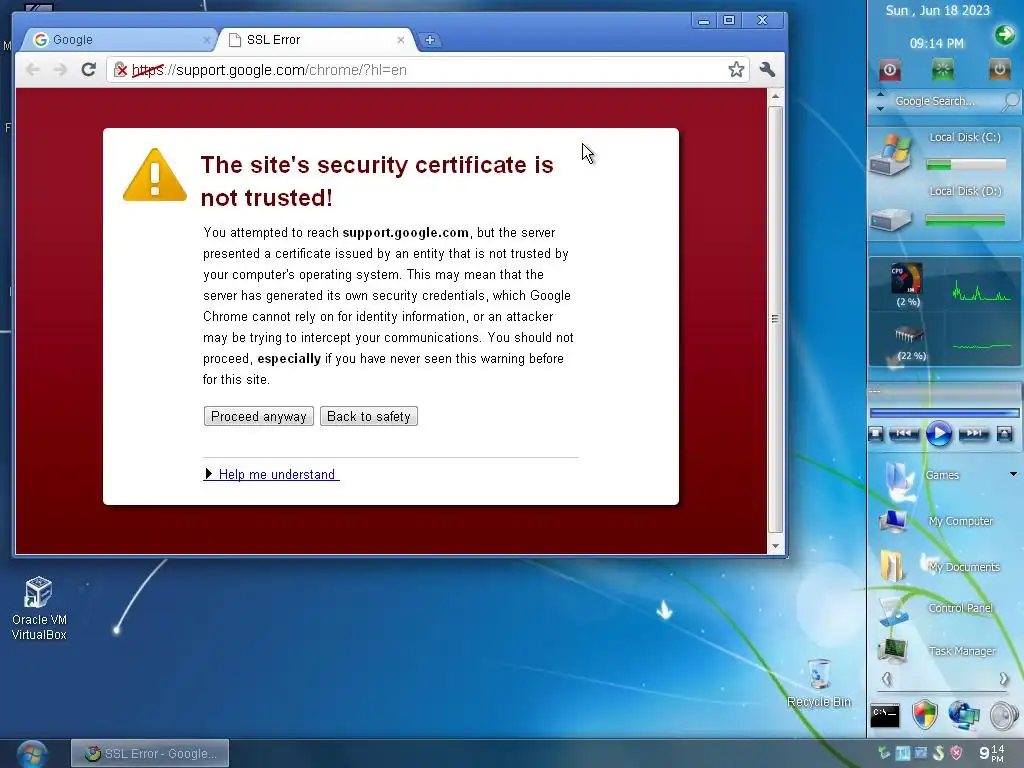Switch to the Google tab
1024x768 pixels.
tap(118, 40)
